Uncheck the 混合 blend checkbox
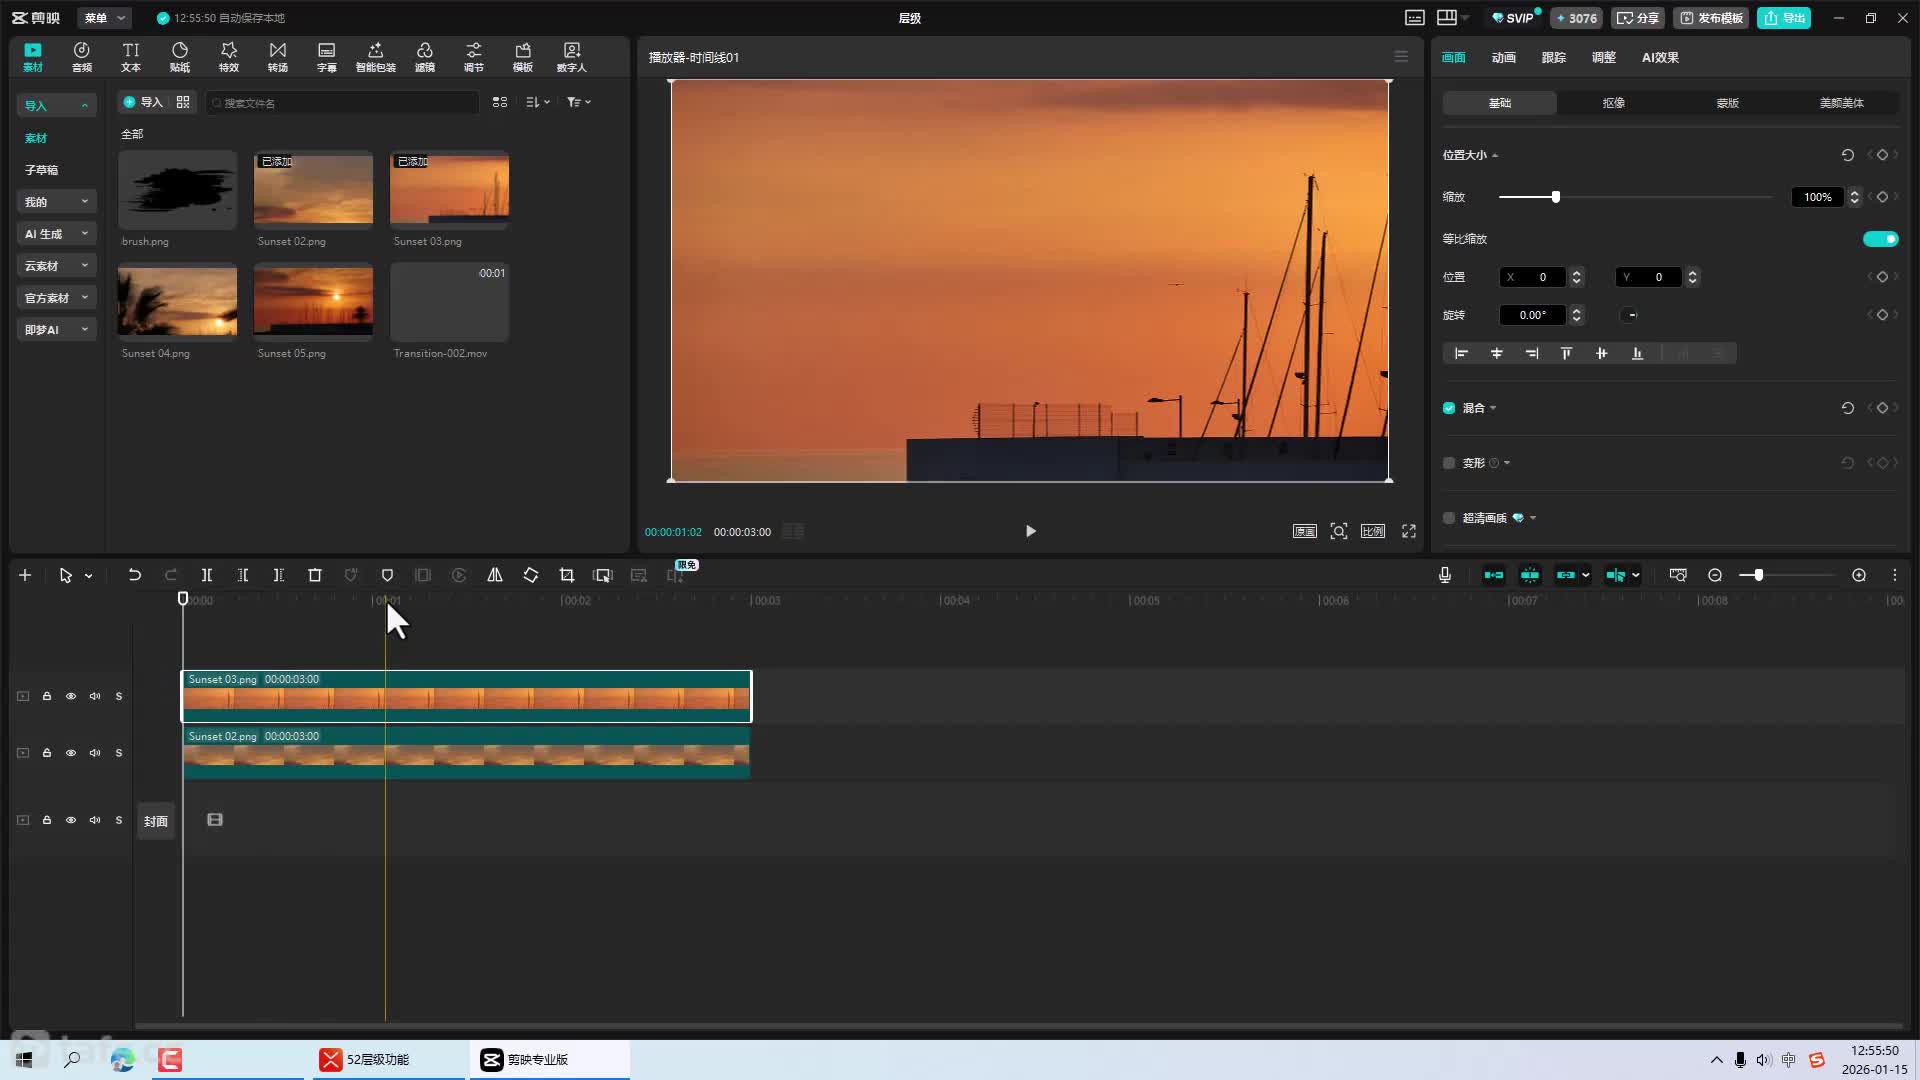Image resolution: width=1920 pixels, height=1080 pixels. click(1449, 408)
